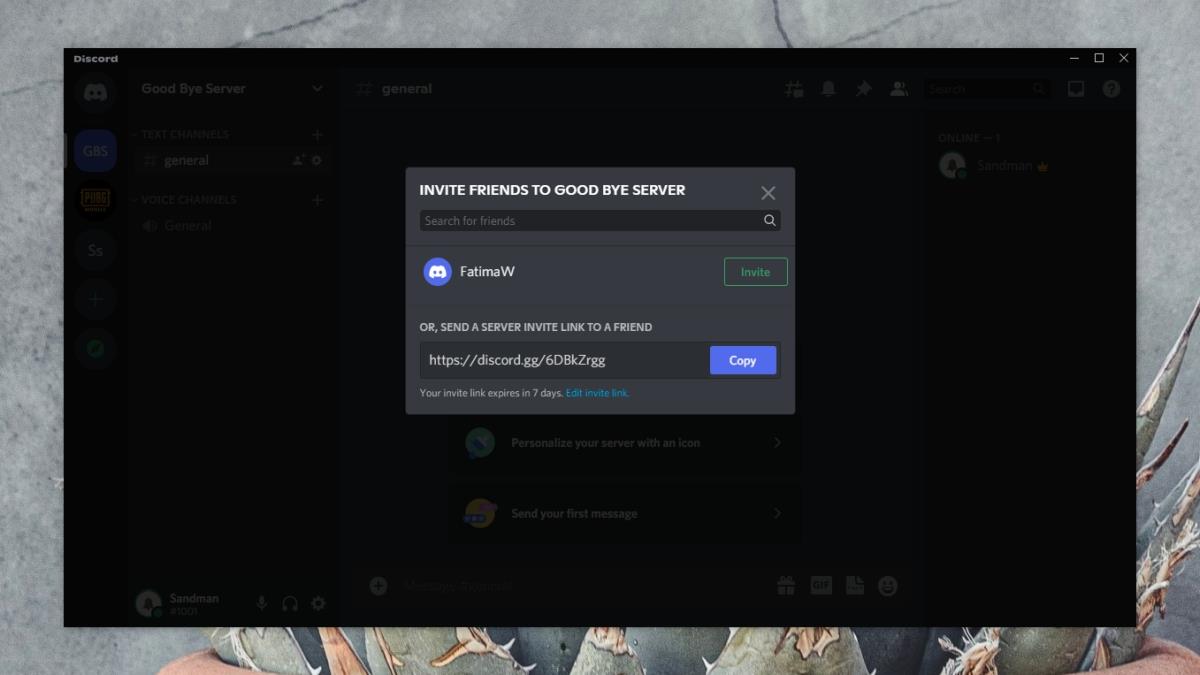Invite FatimaW to the server
This screenshot has width=1200, height=675.
pyautogui.click(x=755, y=271)
